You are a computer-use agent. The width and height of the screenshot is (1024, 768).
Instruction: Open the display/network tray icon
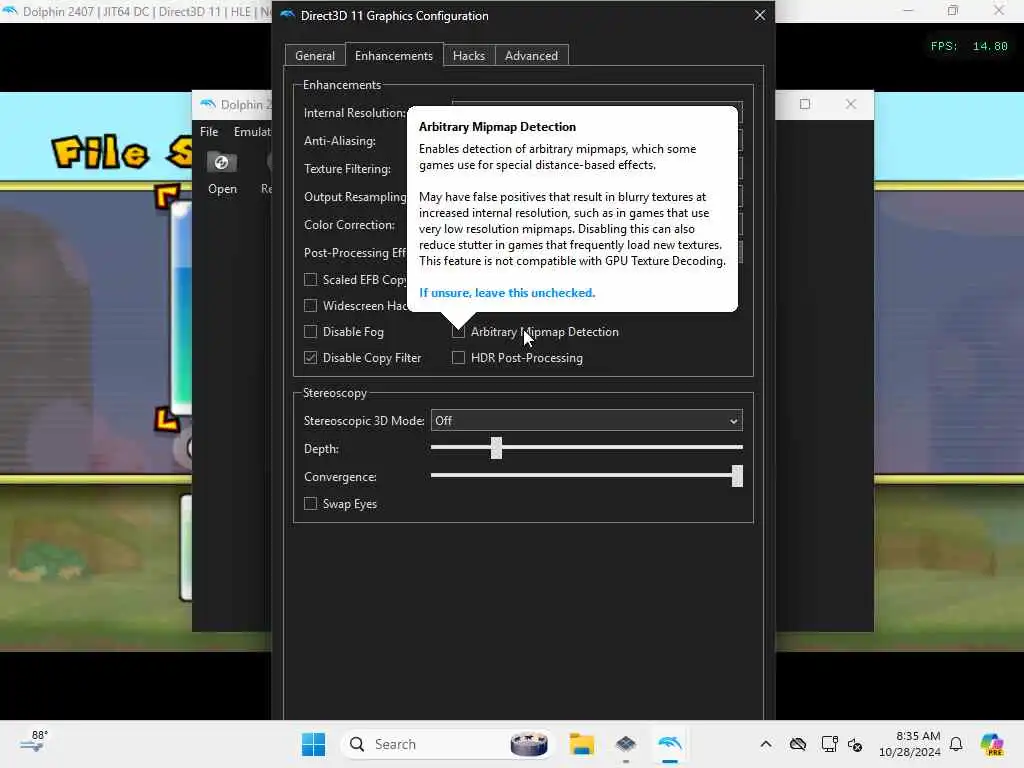pos(829,744)
